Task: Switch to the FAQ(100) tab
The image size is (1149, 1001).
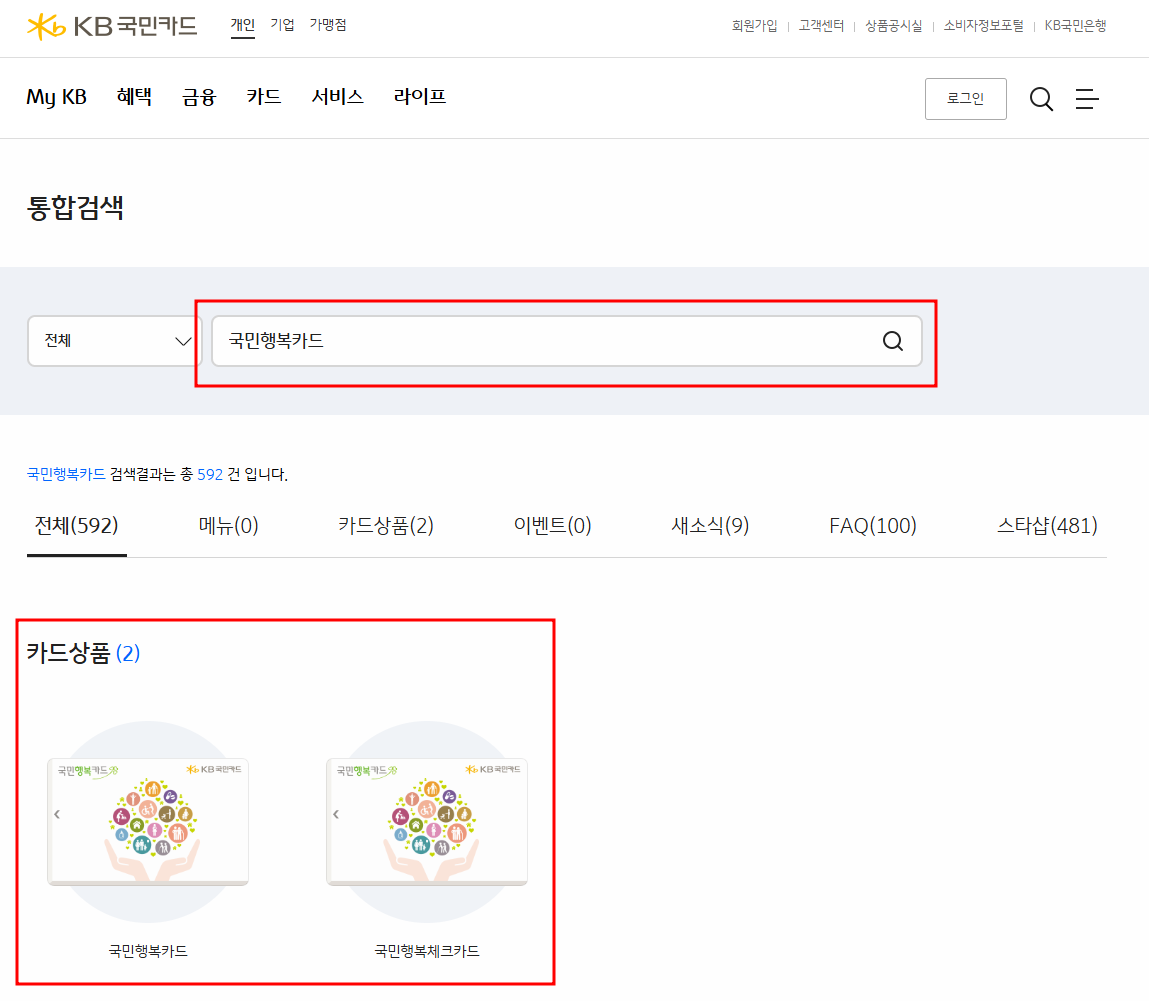Action: 872,524
